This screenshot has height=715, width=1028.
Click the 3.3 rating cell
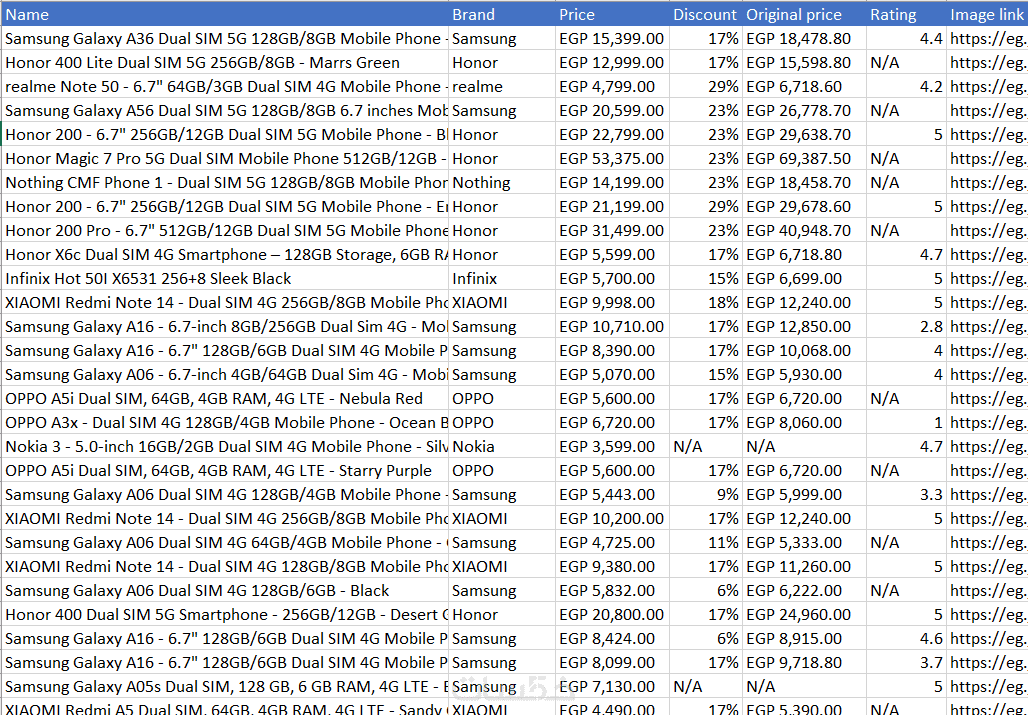(x=906, y=495)
